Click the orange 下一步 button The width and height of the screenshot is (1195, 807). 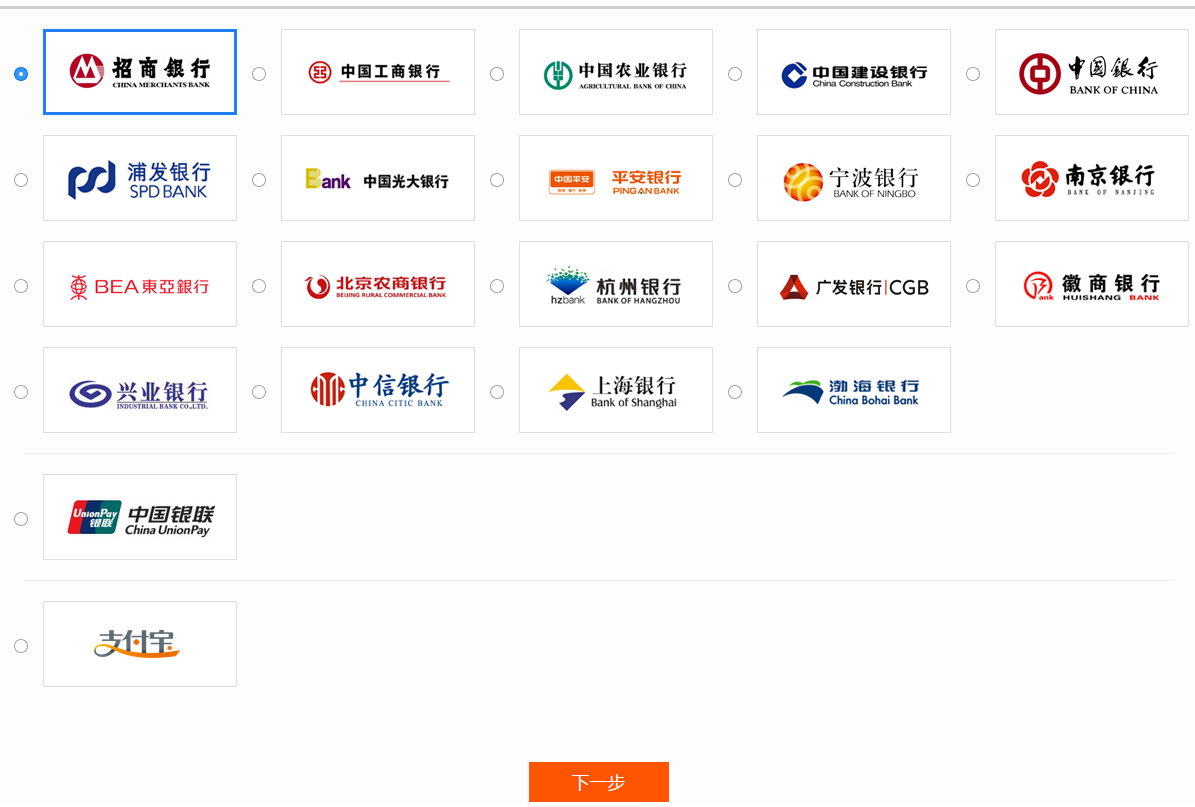[x=599, y=782]
